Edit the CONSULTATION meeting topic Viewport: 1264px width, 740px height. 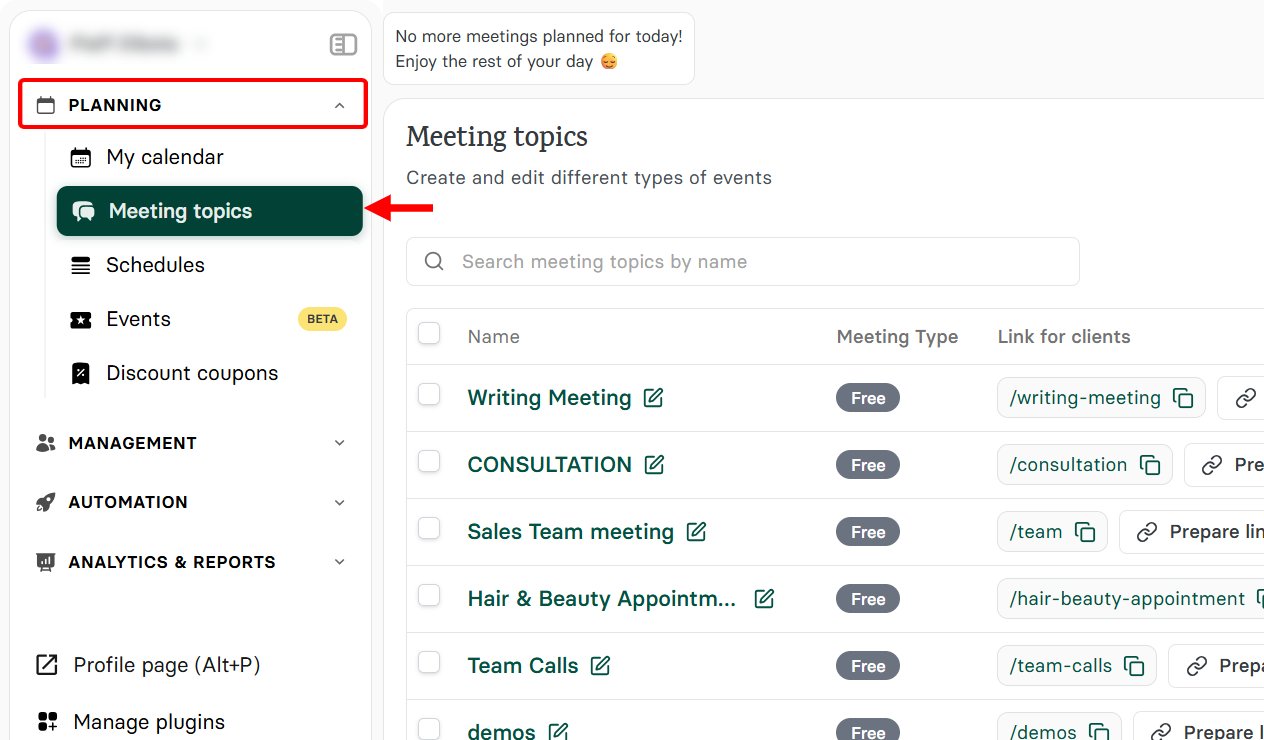655,464
